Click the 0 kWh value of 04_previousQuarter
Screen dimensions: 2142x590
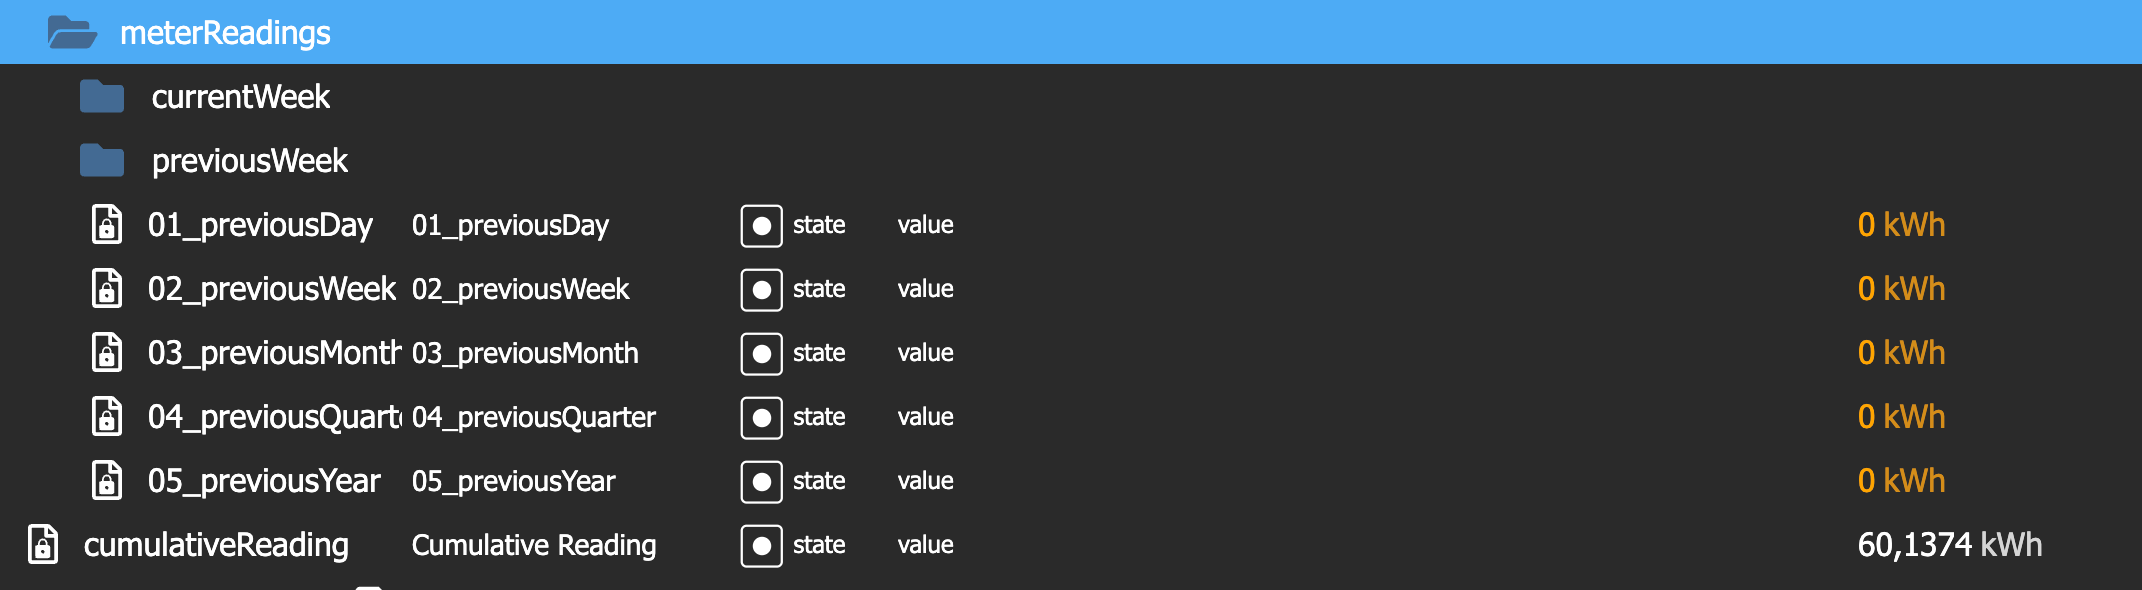[1901, 417]
